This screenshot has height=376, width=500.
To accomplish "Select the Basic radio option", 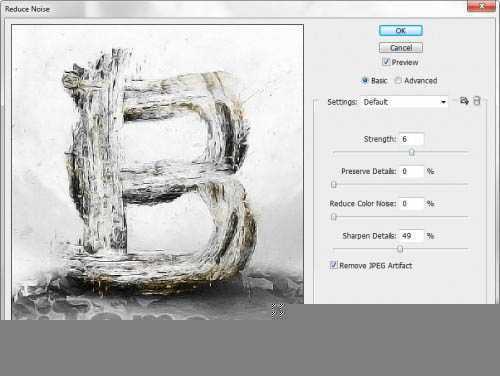I will (365, 81).
